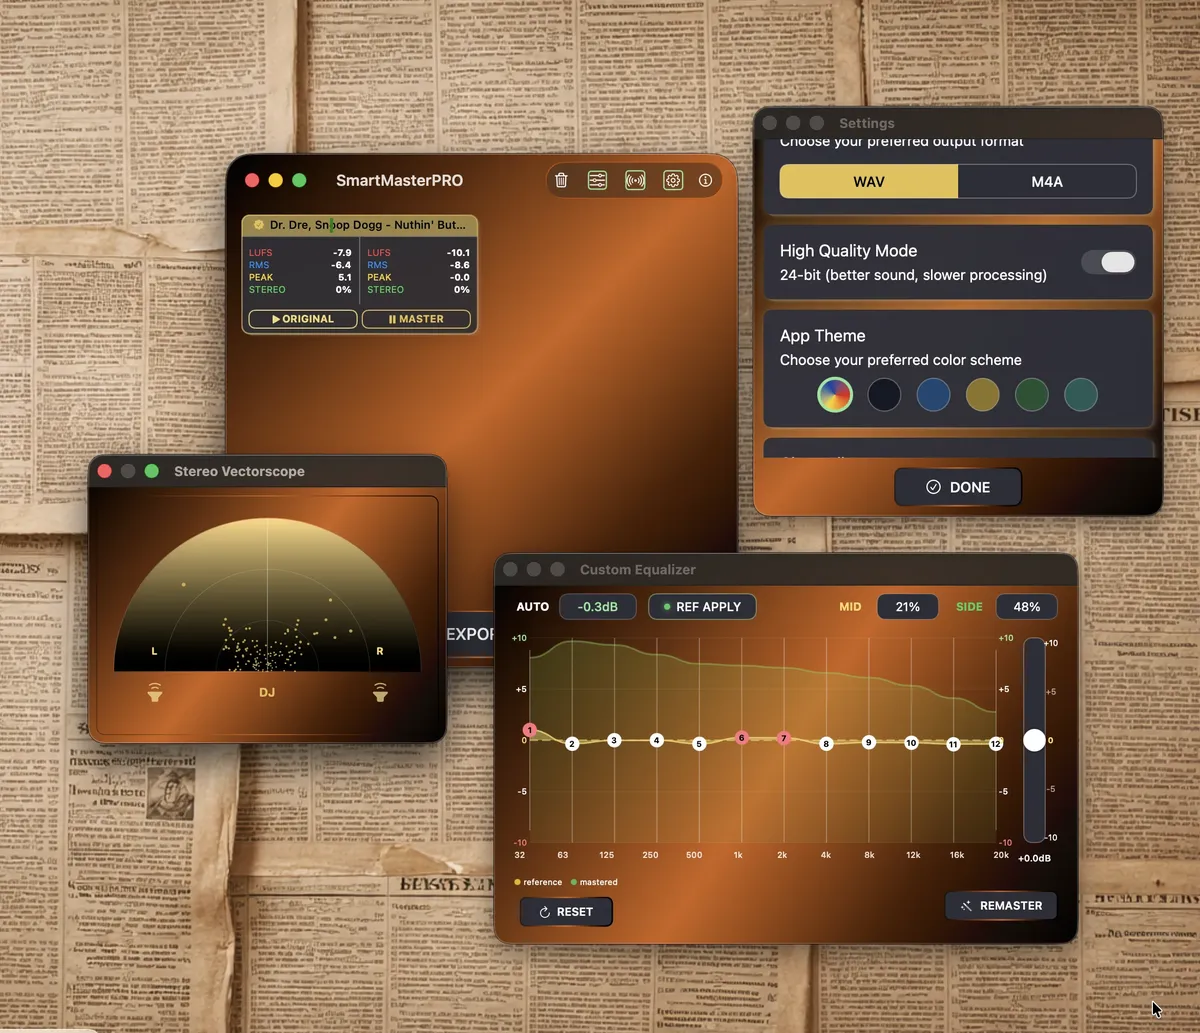Click the left speaker icon in the vectorscope
The image size is (1200, 1033).
click(154, 692)
